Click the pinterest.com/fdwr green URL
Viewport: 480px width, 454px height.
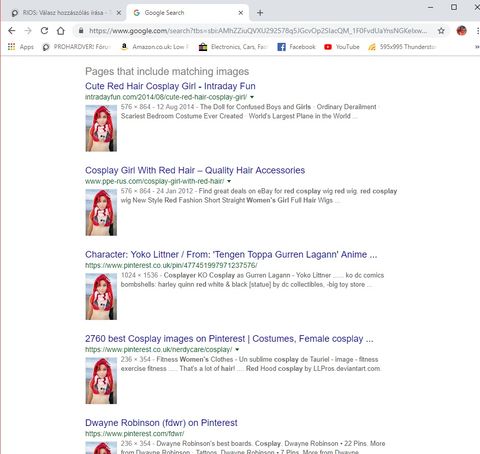(x=134, y=434)
